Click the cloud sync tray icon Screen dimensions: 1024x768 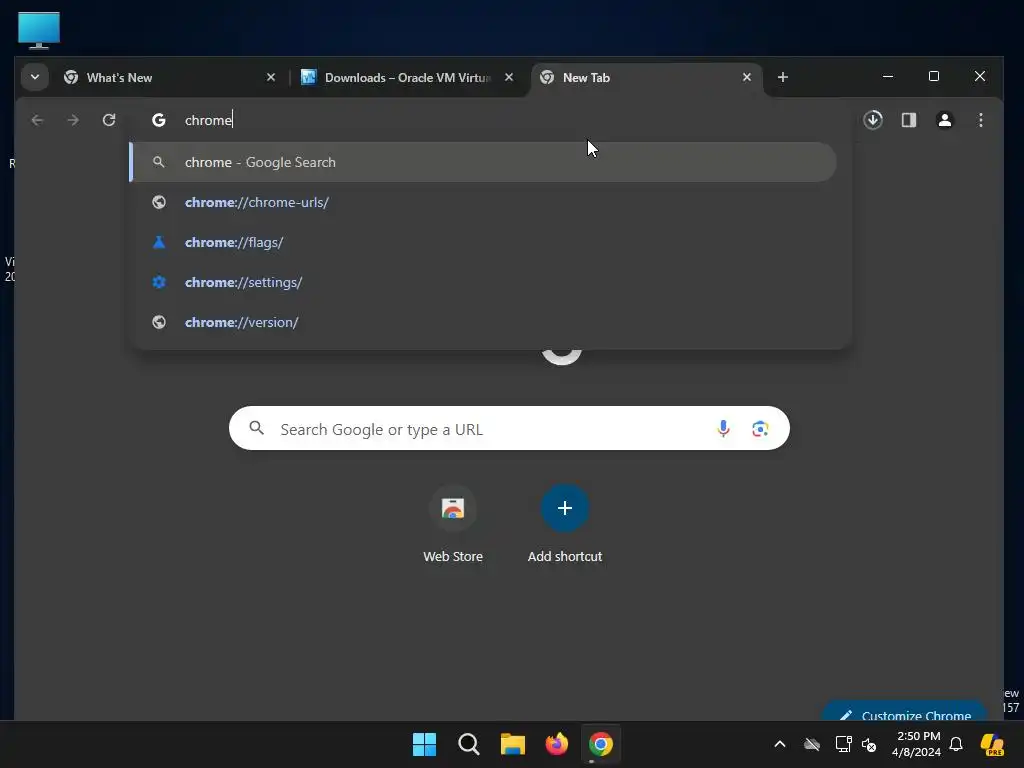812,744
